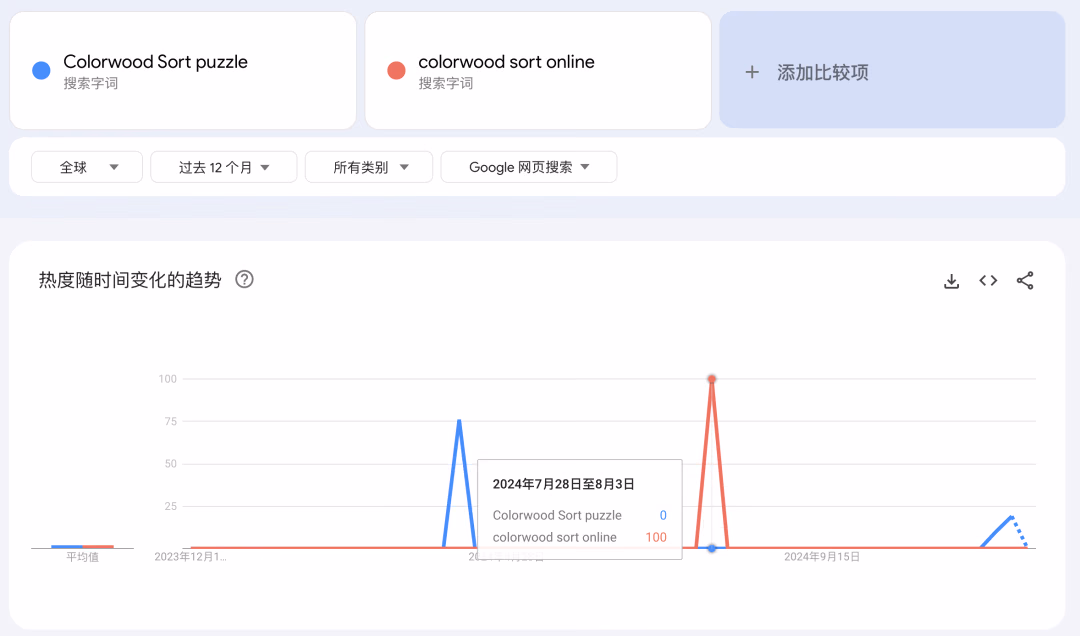Viewport: 1080px width, 636px height.
Task: Click 搜索字词 under Colorwood Sort puzzle
Action: point(91,83)
